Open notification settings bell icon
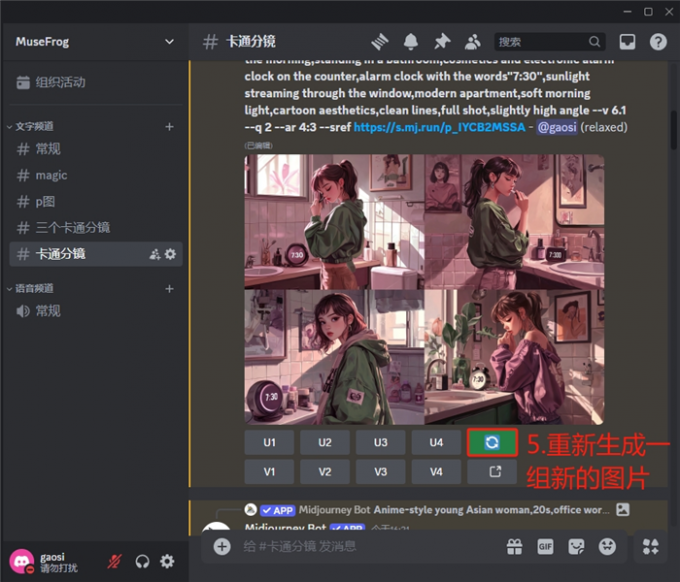This screenshot has height=582, width=680. pos(411,42)
